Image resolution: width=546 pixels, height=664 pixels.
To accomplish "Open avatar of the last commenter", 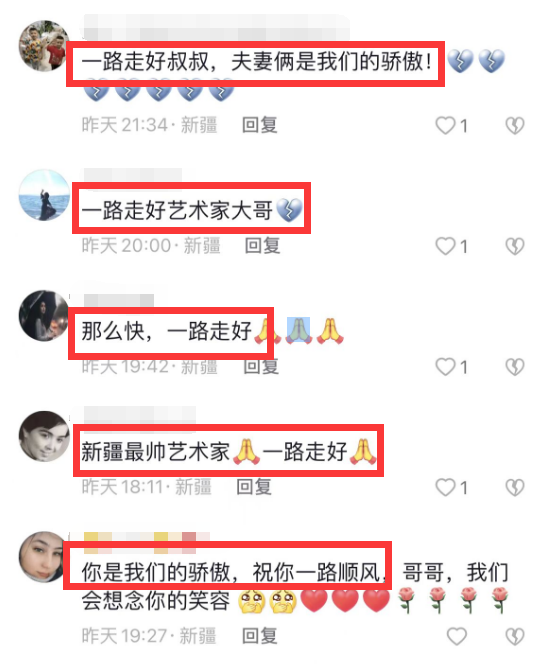I will (x=44, y=557).
